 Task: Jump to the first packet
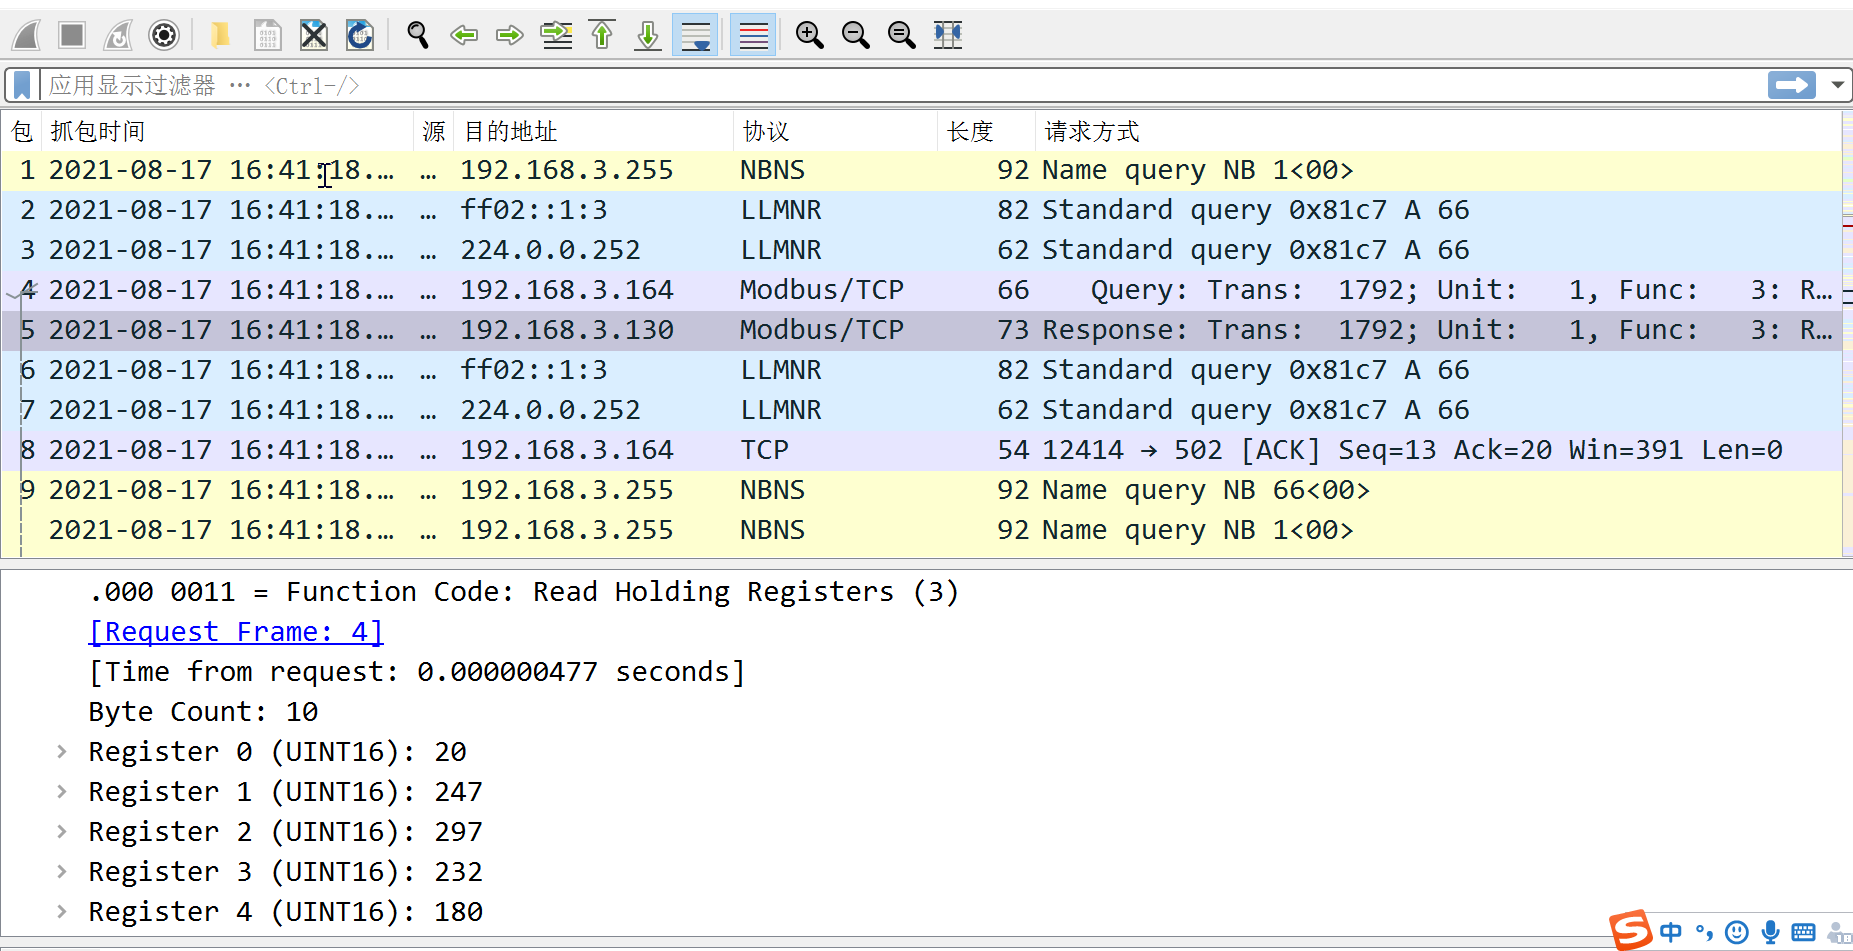(x=602, y=35)
